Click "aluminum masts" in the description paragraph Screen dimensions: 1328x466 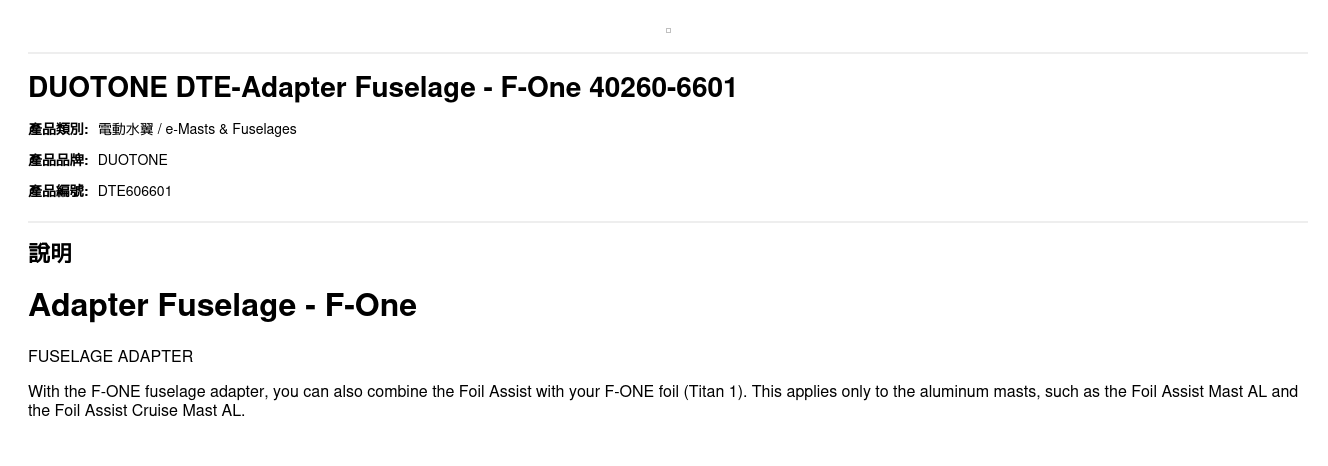pyautogui.click(x=940, y=392)
